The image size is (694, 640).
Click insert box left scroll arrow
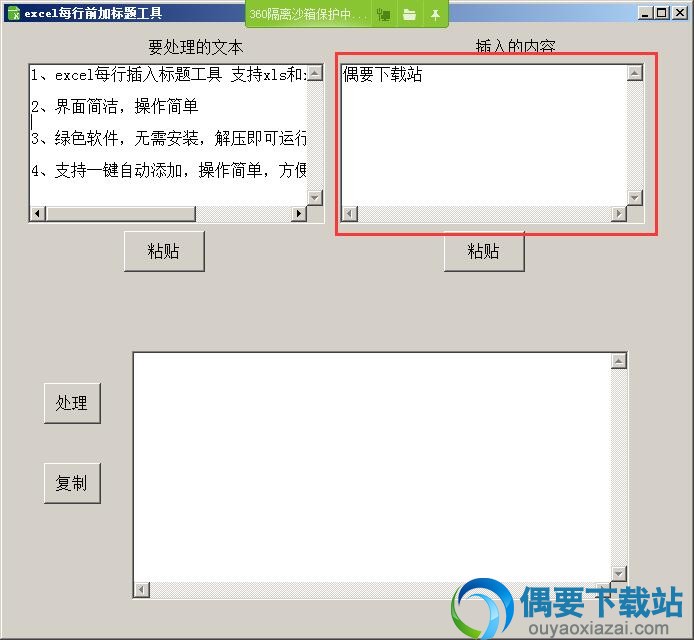(349, 214)
